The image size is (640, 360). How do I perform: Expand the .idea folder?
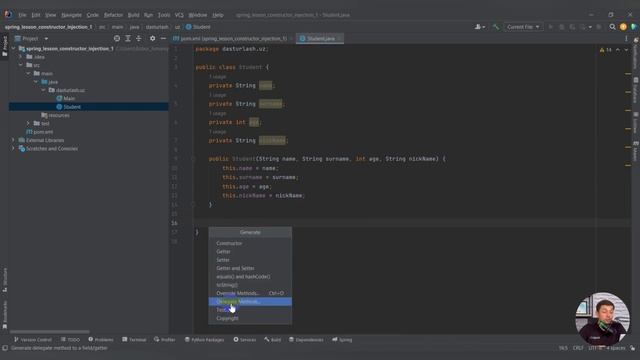[21, 57]
